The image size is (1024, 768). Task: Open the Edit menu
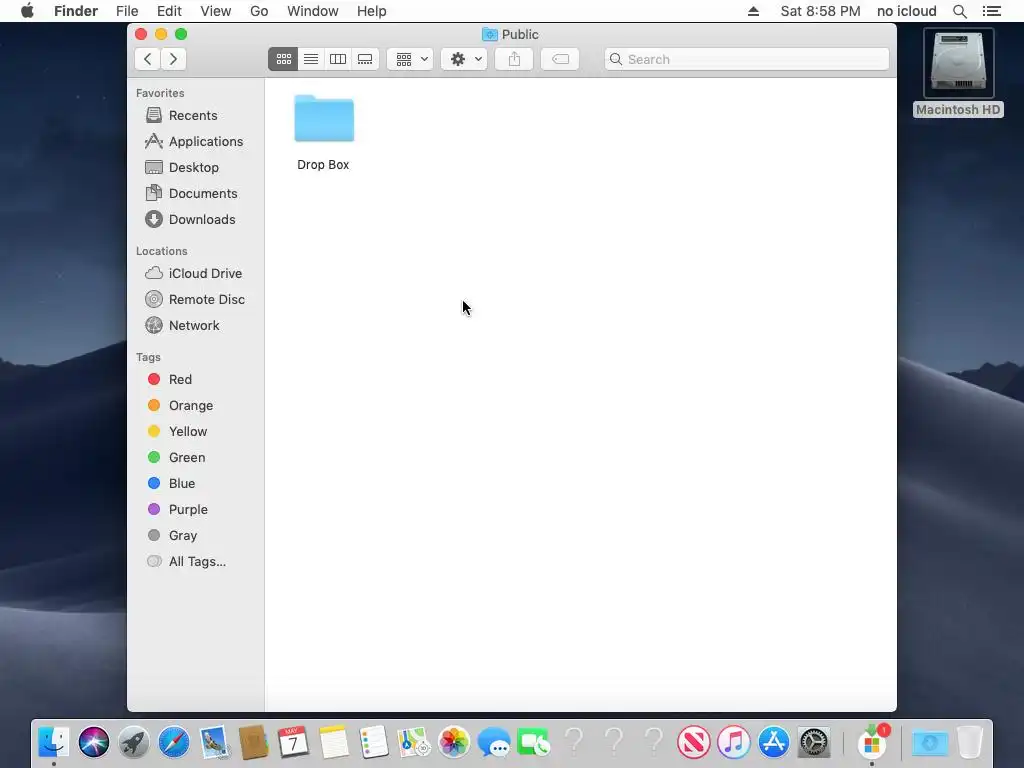pyautogui.click(x=169, y=11)
